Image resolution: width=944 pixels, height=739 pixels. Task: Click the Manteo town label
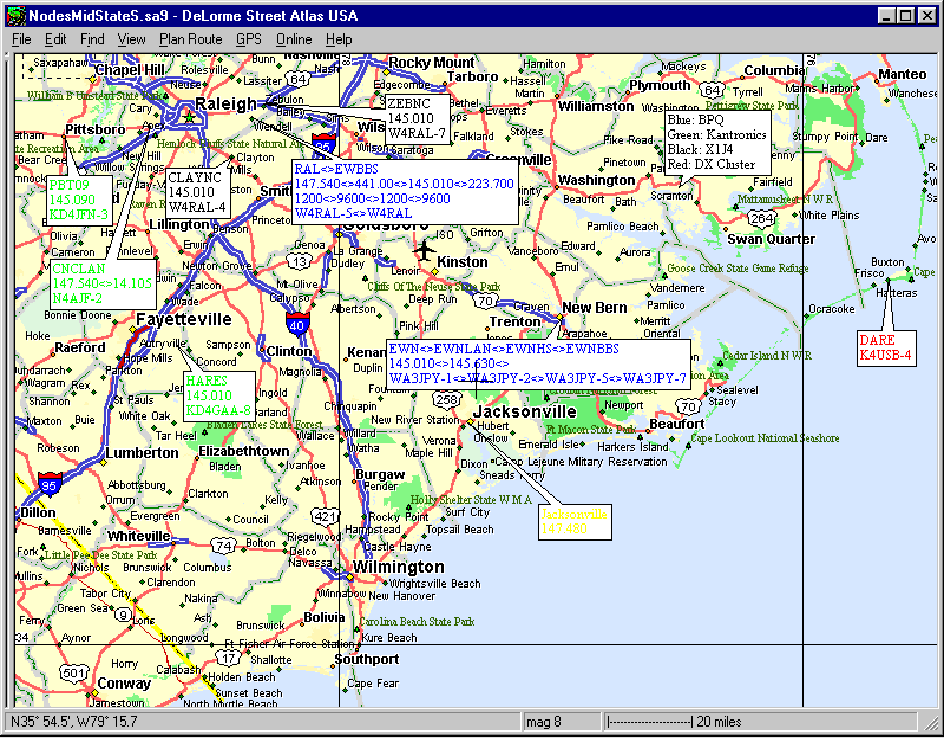coord(902,74)
